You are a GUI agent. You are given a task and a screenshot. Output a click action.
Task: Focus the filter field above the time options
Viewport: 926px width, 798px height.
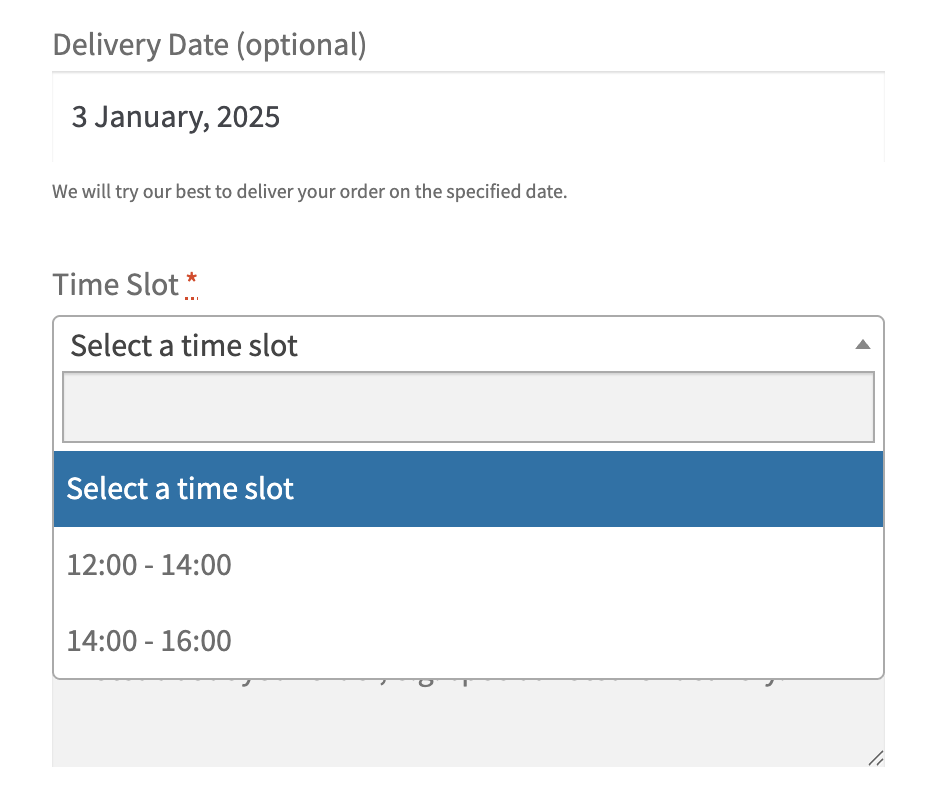pos(468,407)
